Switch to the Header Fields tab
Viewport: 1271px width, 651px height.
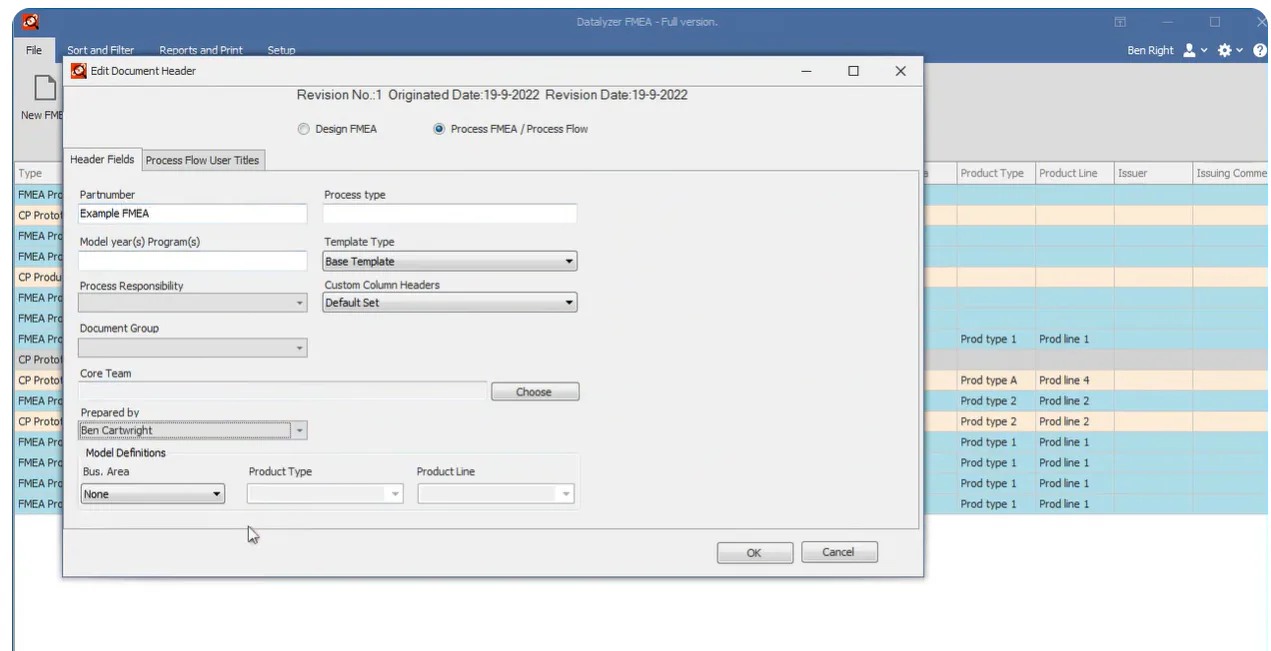(x=102, y=160)
